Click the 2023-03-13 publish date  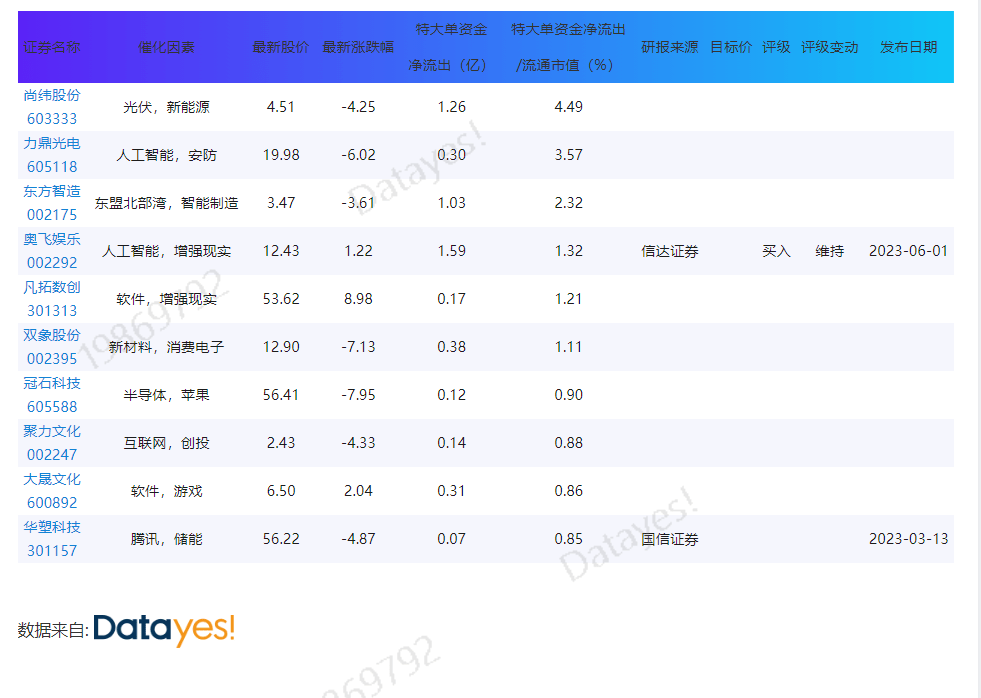click(x=908, y=539)
